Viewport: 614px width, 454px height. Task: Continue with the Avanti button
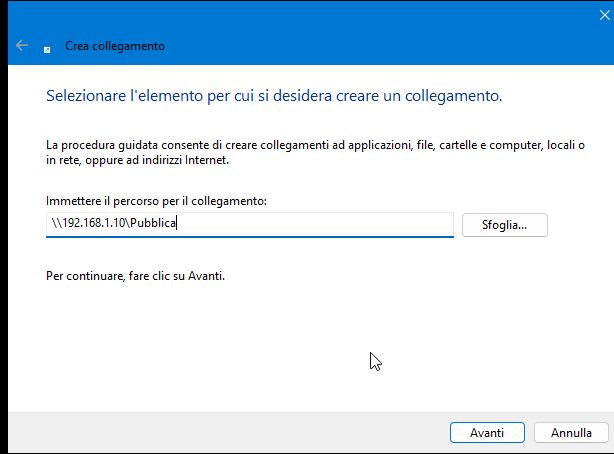pyautogui.click(x=487, y=432)
